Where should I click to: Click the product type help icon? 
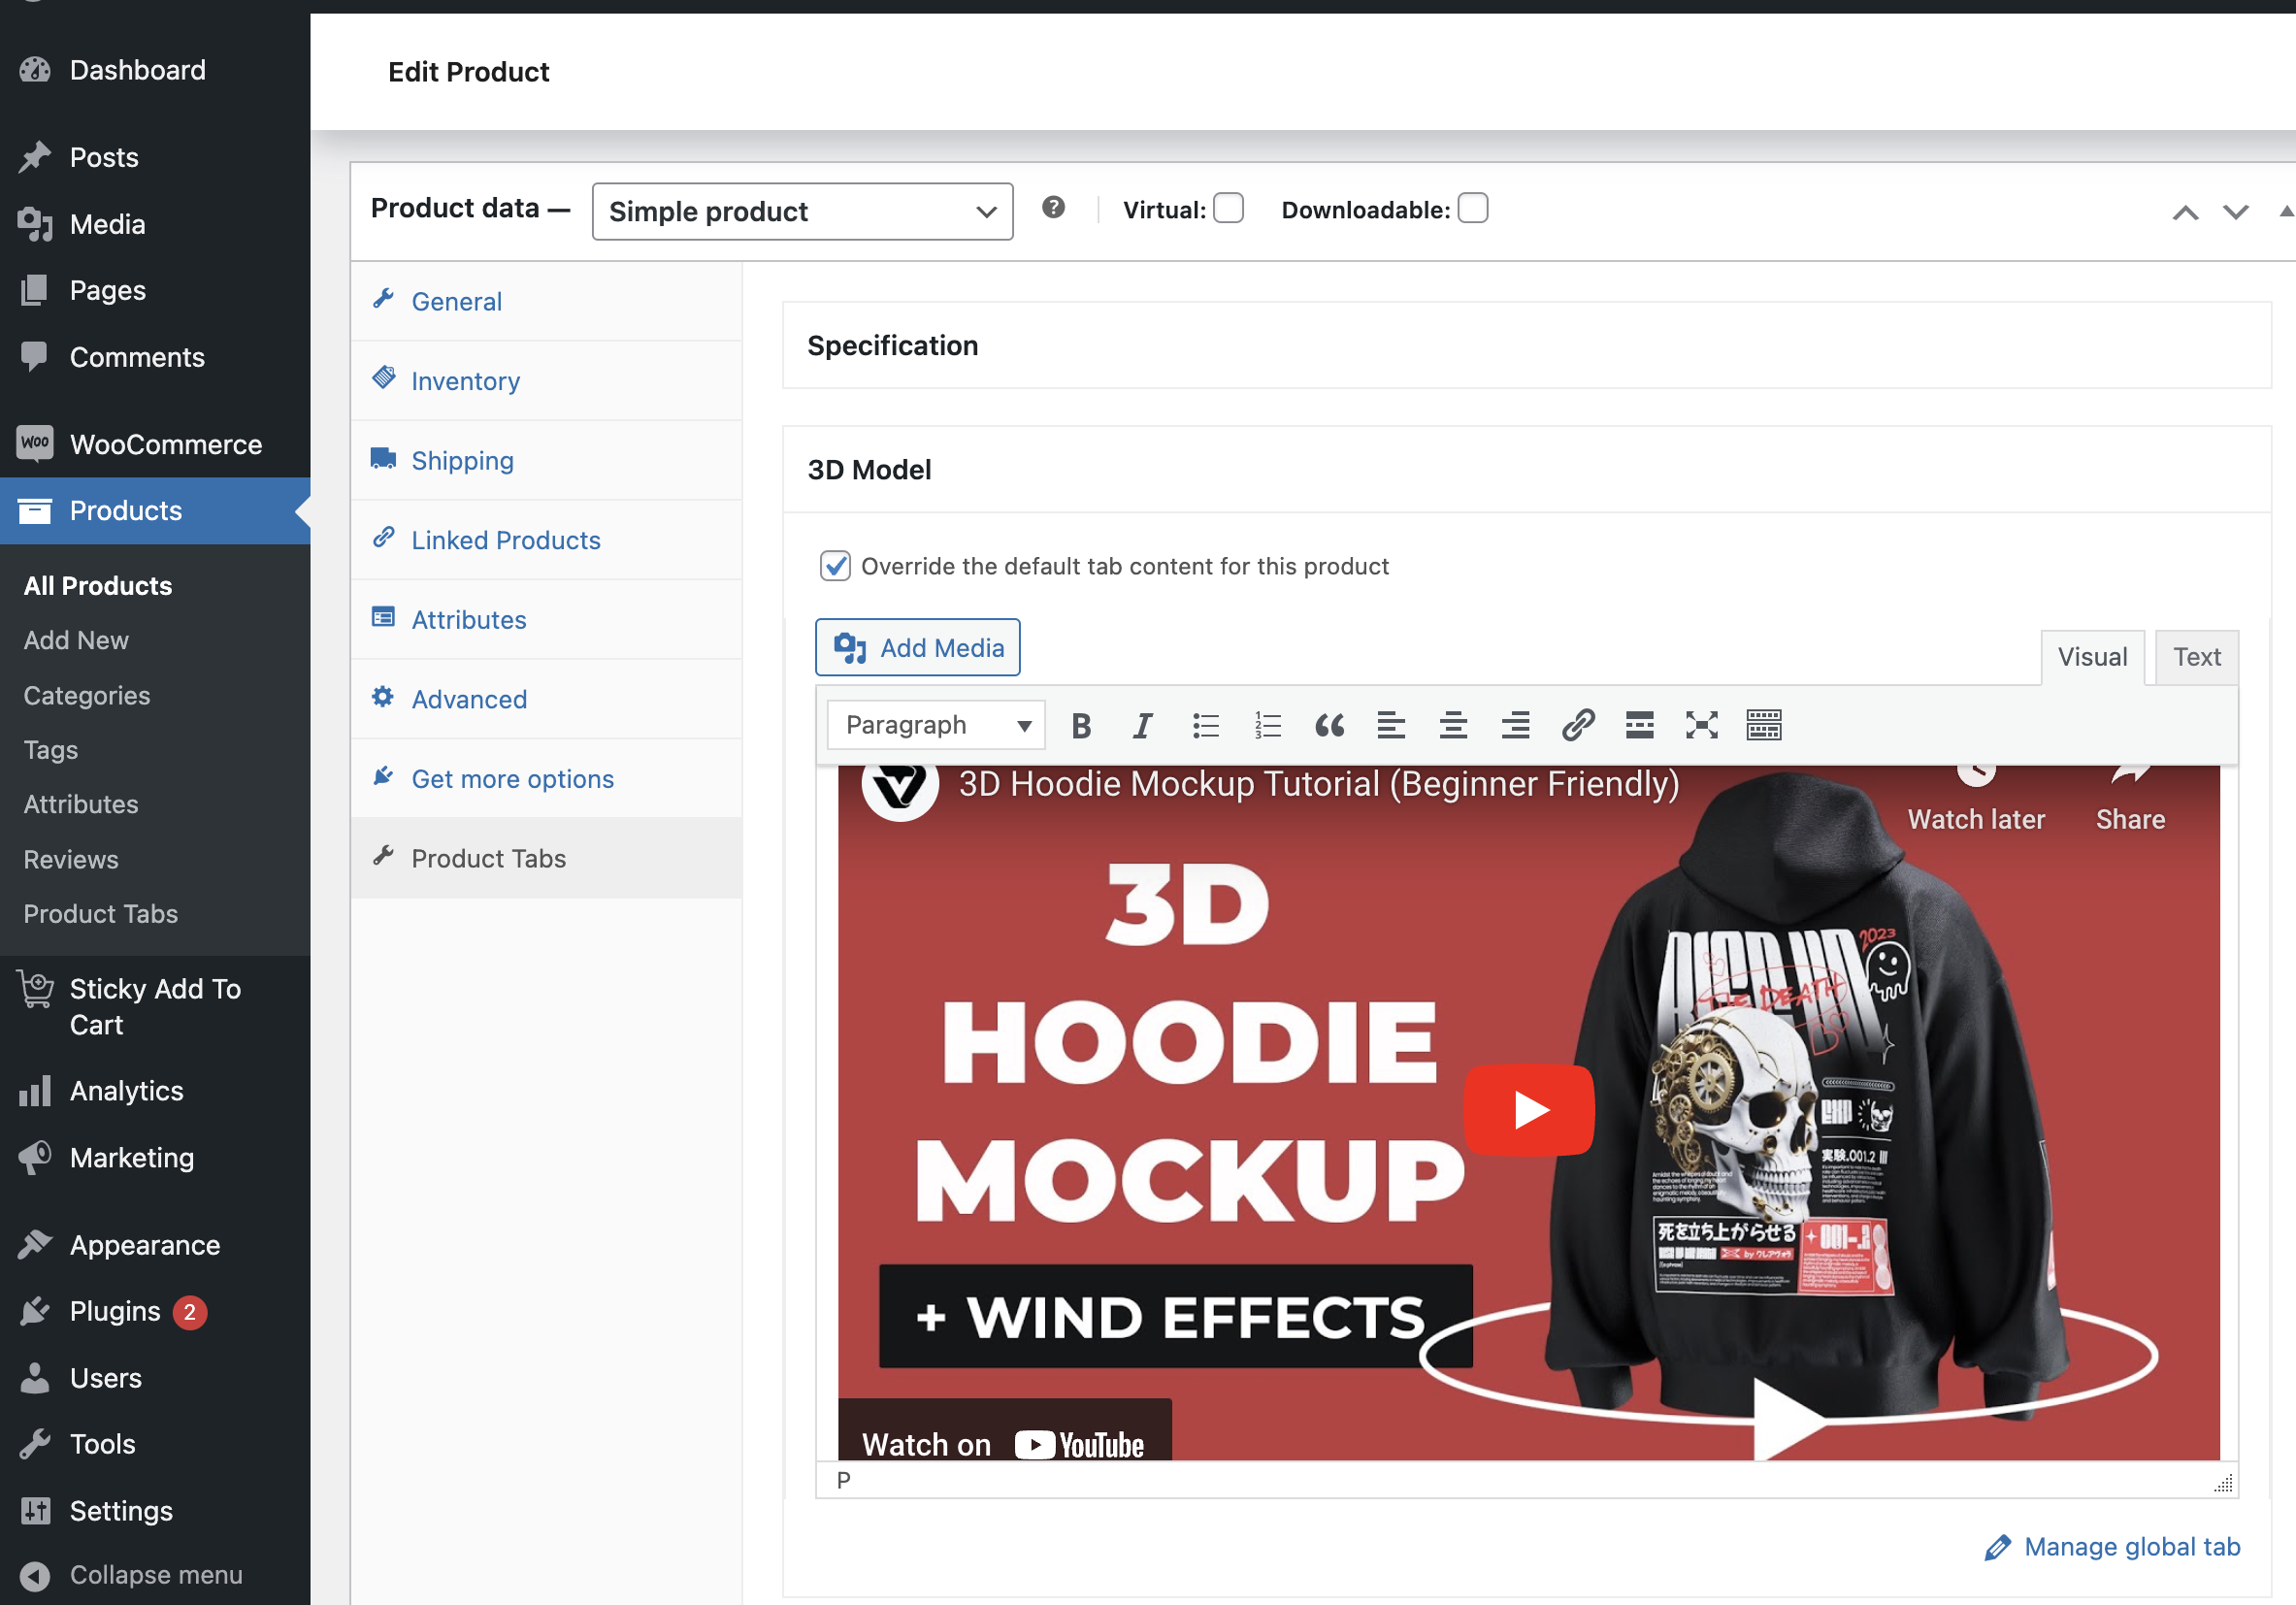click(x=1053, y=207)
